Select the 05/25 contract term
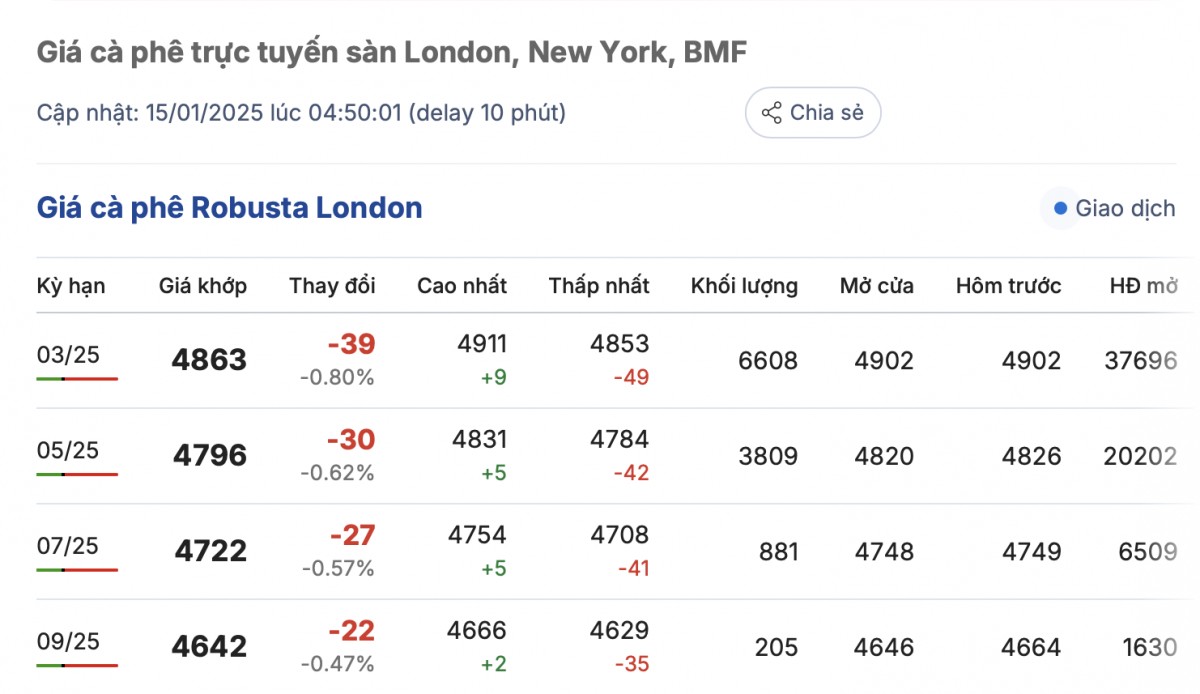1200x694 pixels. [x=68, y=450]
